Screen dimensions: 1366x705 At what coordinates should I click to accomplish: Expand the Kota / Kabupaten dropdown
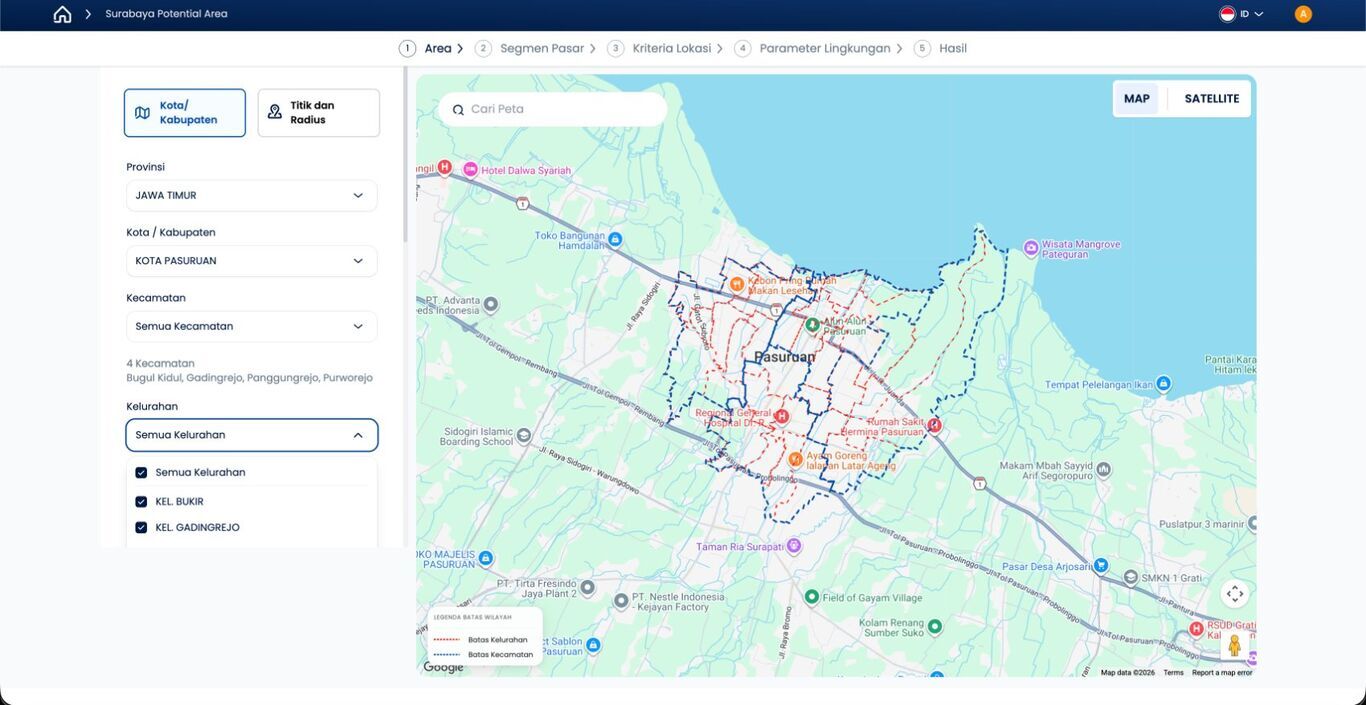pyautogui.click(x=252, y=261)
